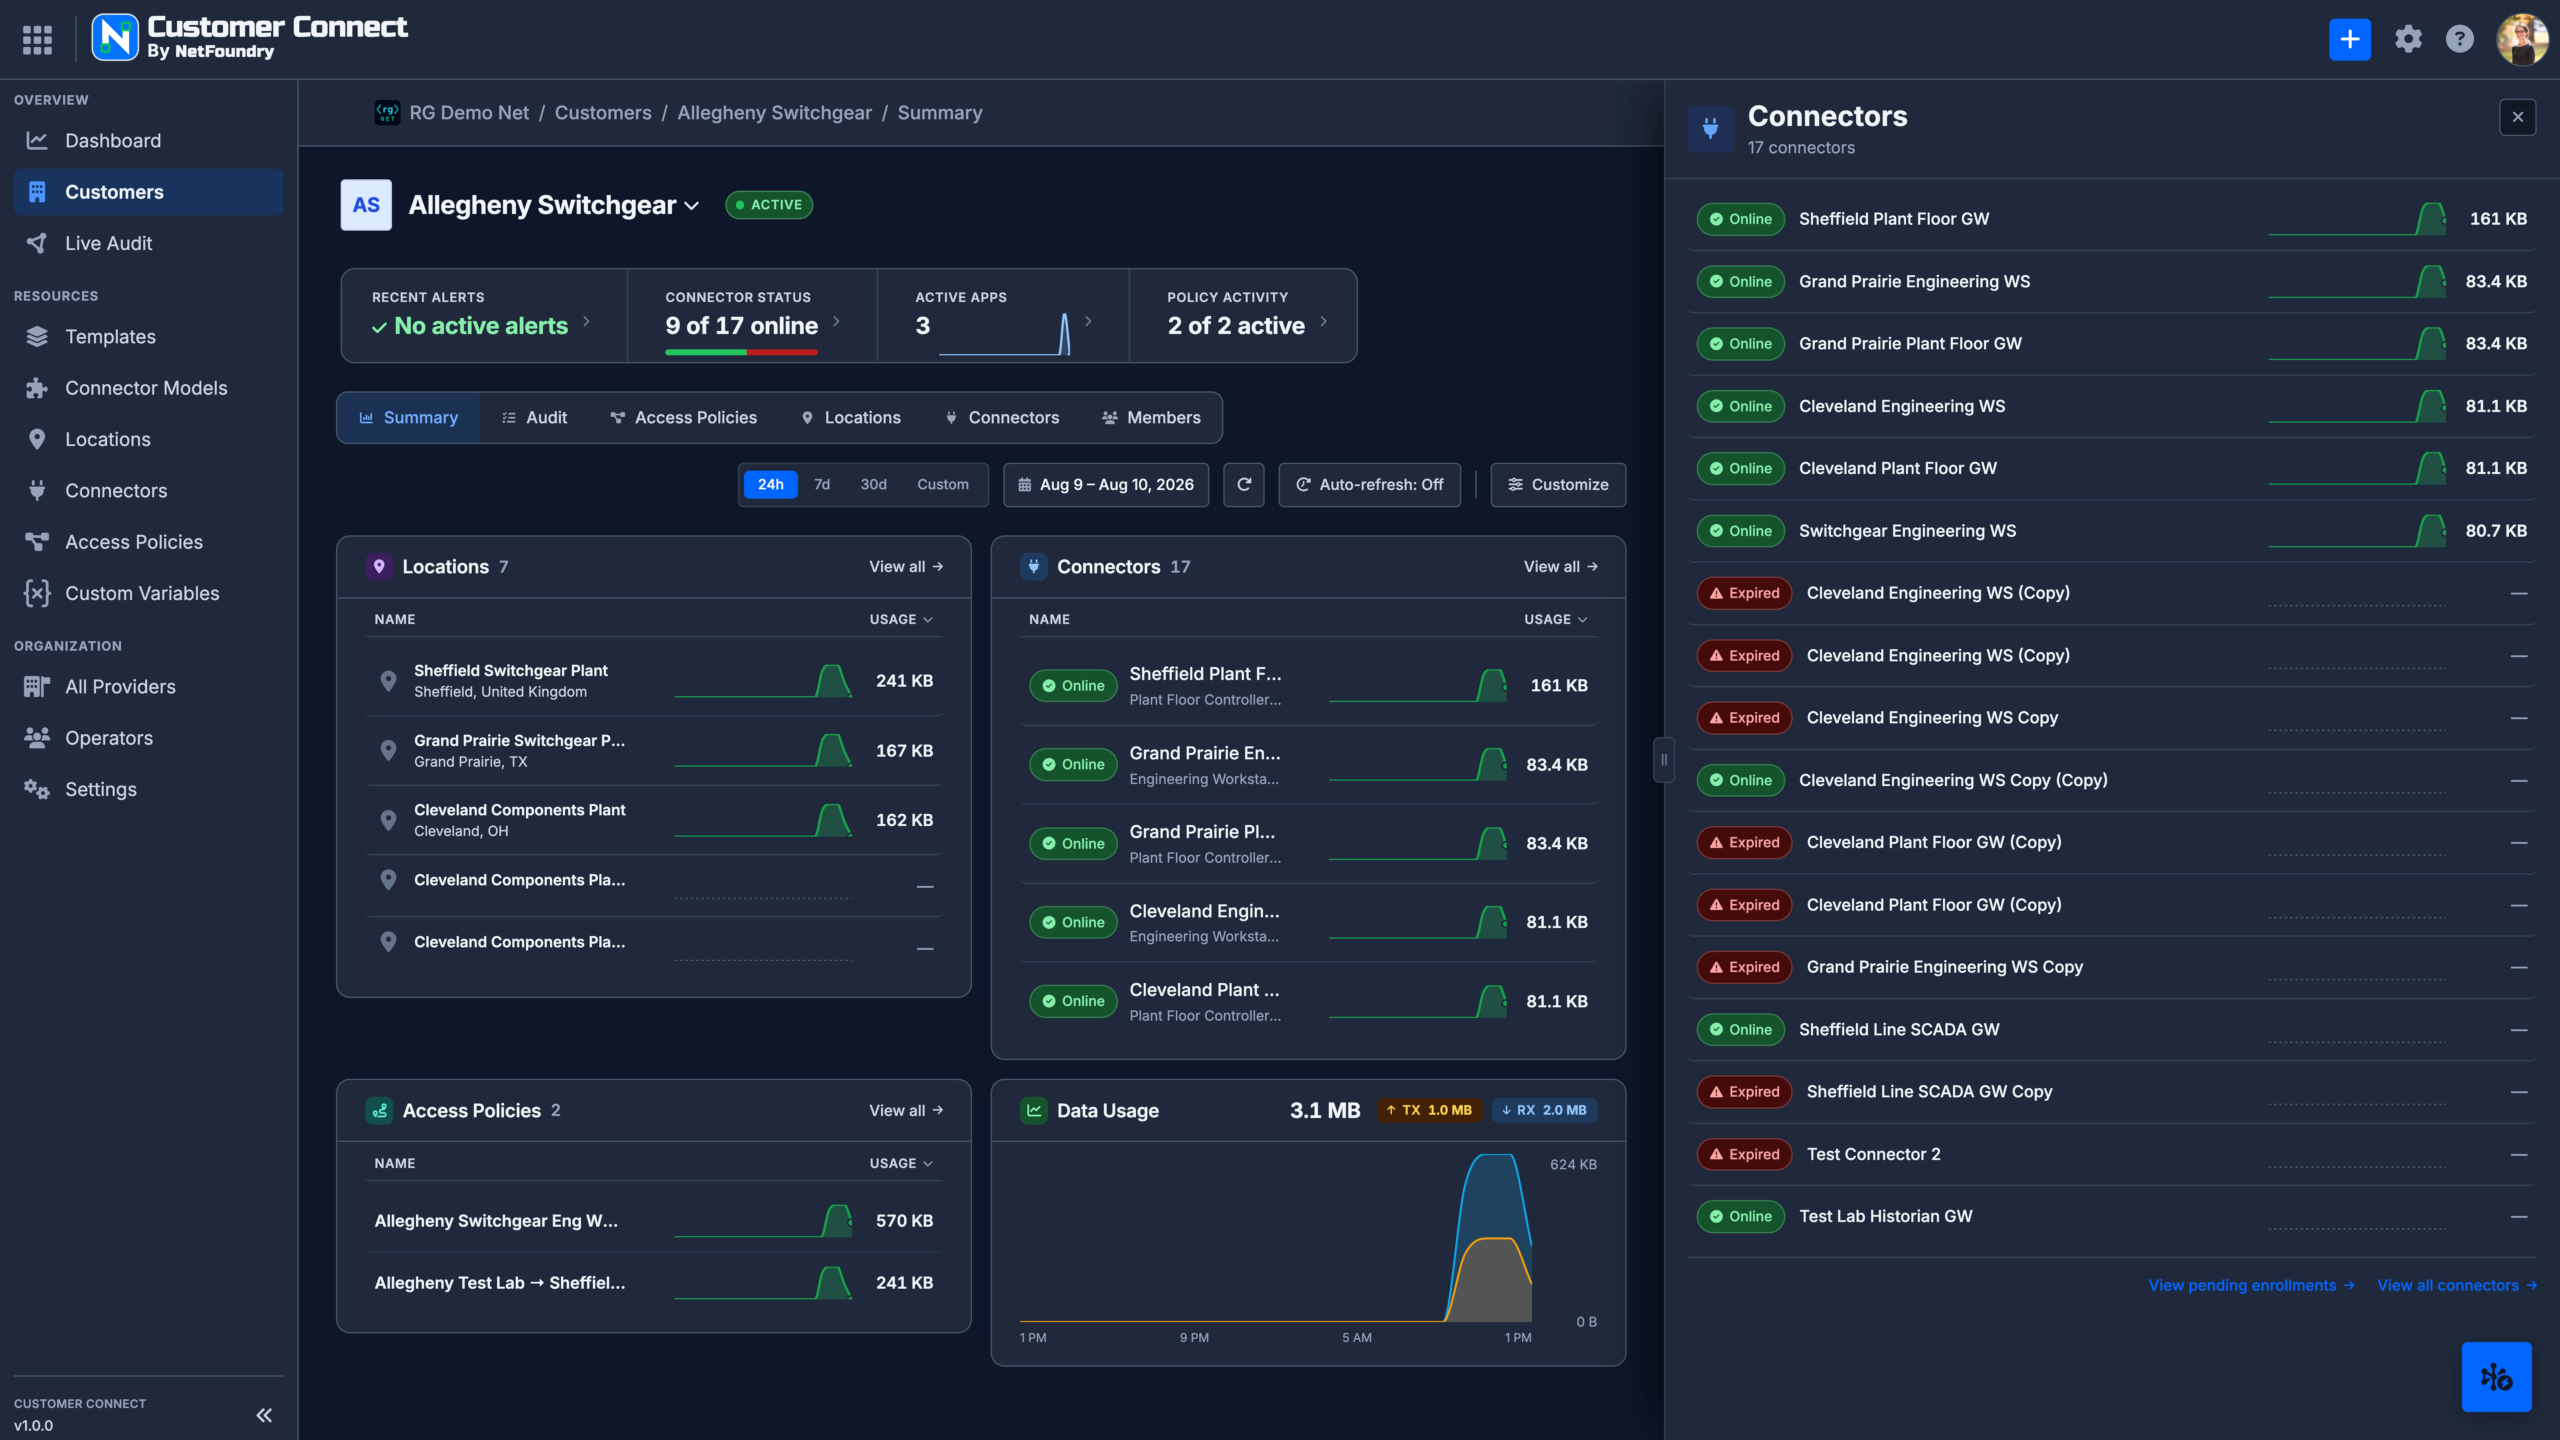Switch to the Summary tab
The width and height of the screenshot is (2560, 1440).
coord(409,418)
